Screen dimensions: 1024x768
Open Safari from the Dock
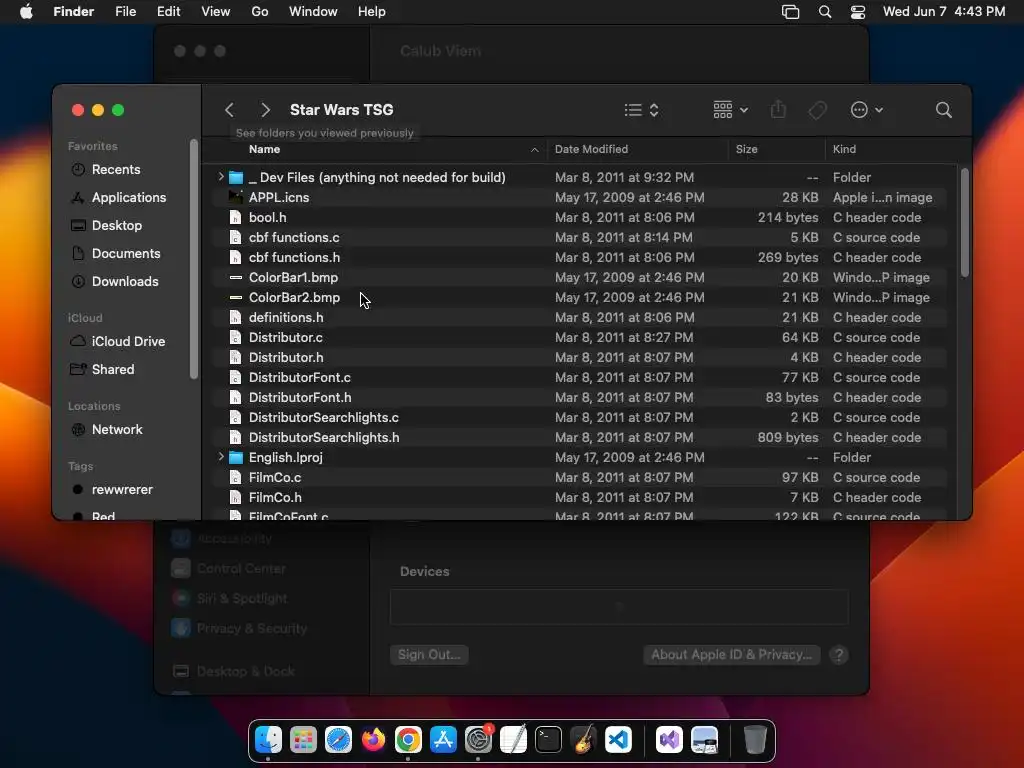pyautogui.click(x=338, y=740)
